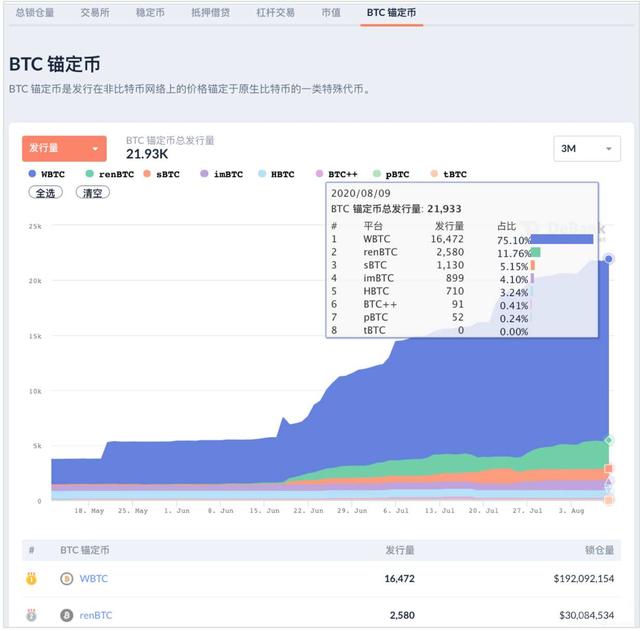Toggle sBTC series in chart legend
The image size is (640, 631).
click(x=162, y=174)
